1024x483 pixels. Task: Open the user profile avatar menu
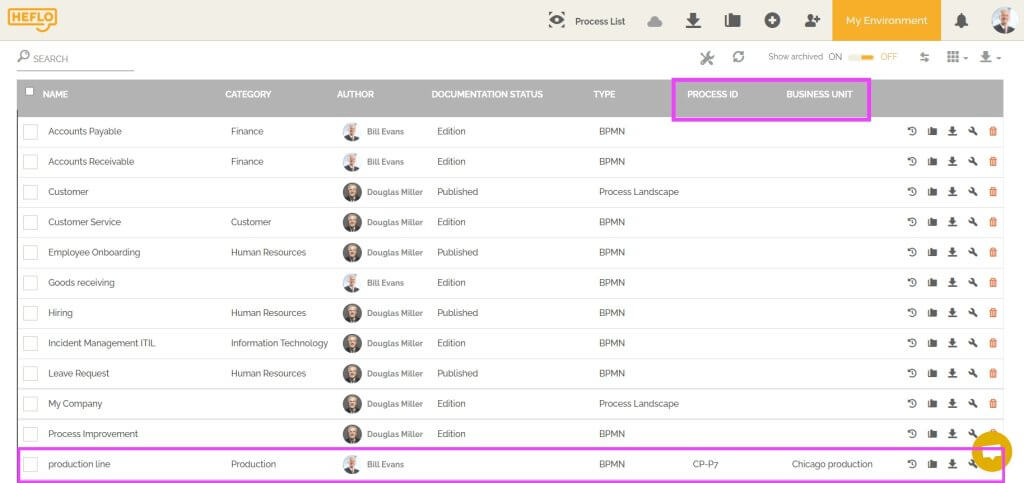pyautogui.click(x=1003, y=20)
